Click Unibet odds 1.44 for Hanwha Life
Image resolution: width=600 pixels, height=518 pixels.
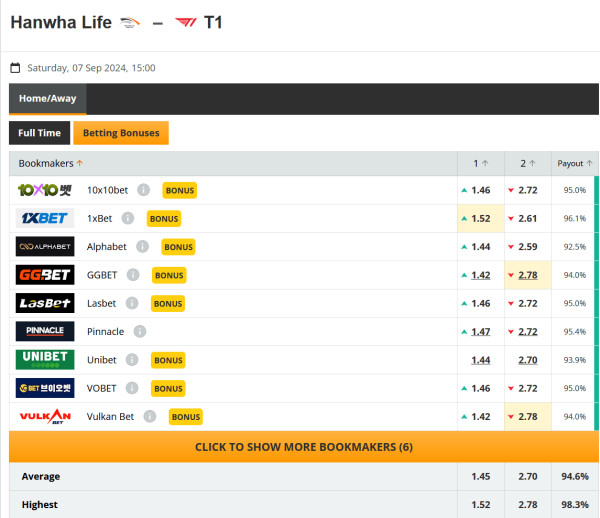(x=481, y=360)
